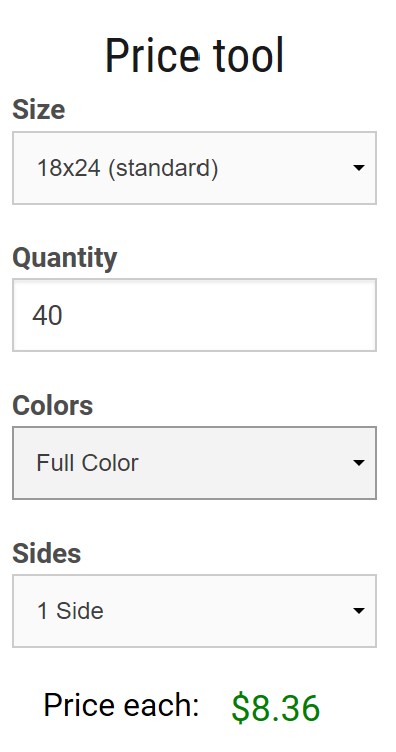Click the Price tool heading

tap(195, 56)
